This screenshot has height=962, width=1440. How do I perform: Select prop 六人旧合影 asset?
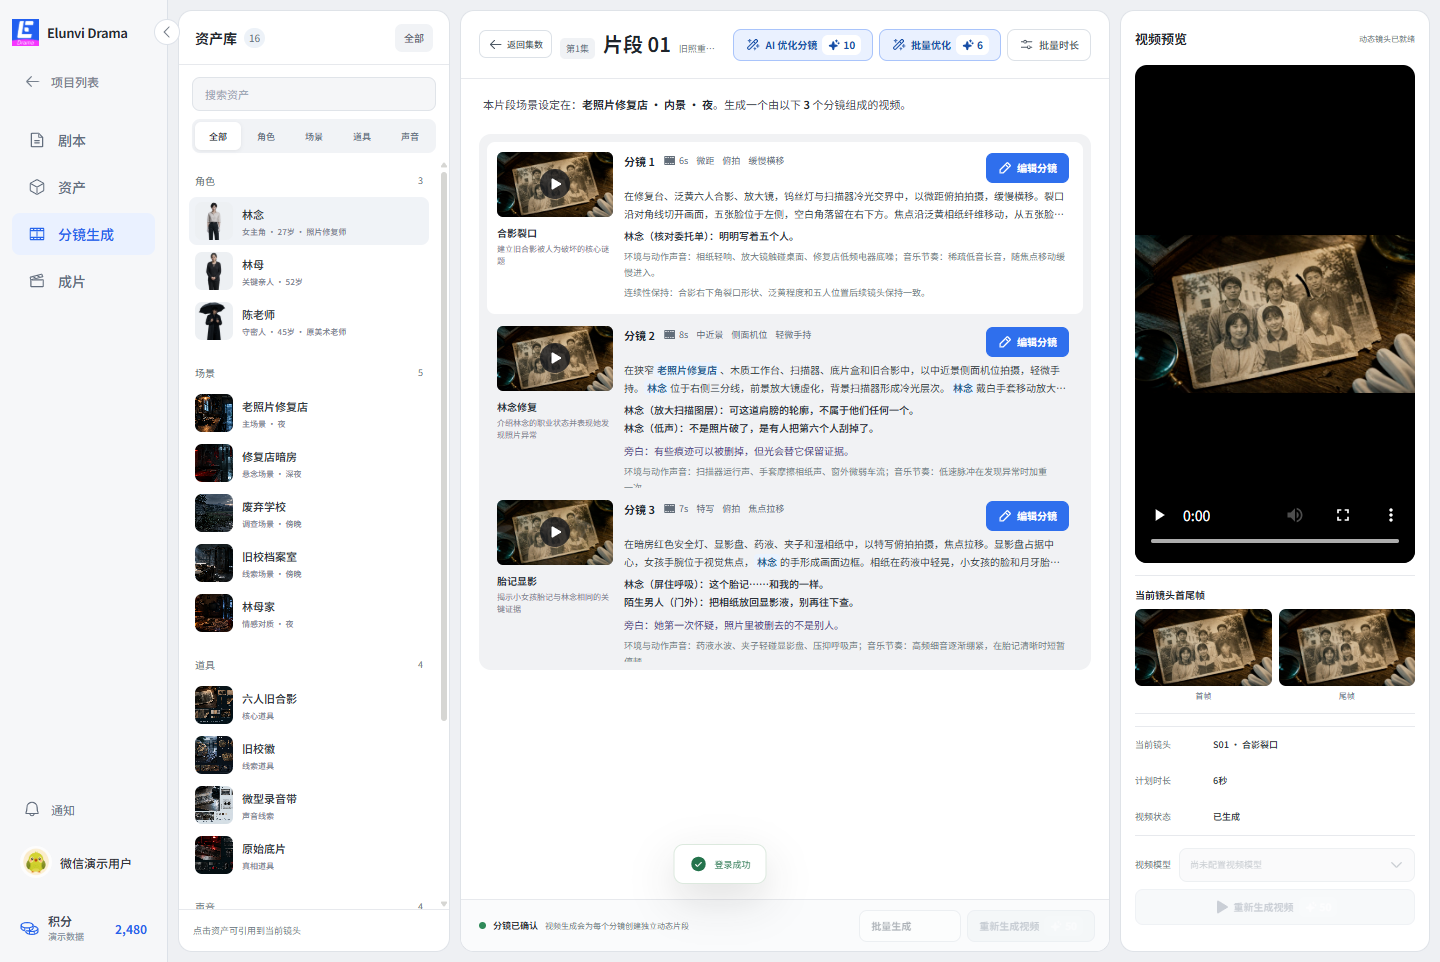pyautogui.click(x=309, y=705)
